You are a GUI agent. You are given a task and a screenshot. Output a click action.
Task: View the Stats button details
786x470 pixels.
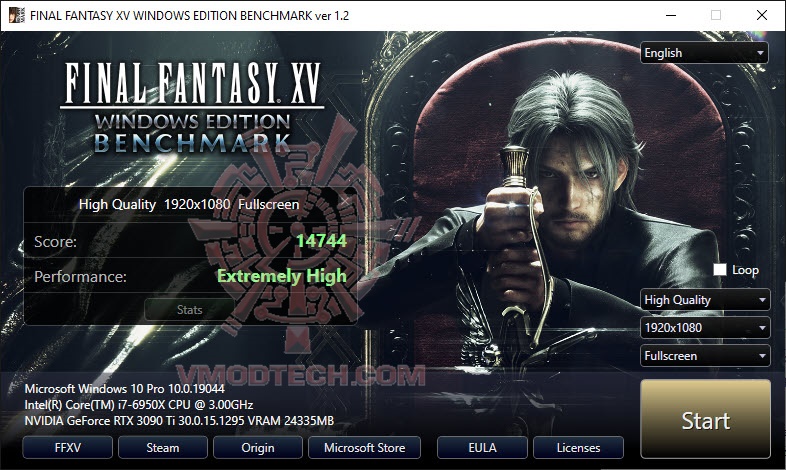click(189, 310)
